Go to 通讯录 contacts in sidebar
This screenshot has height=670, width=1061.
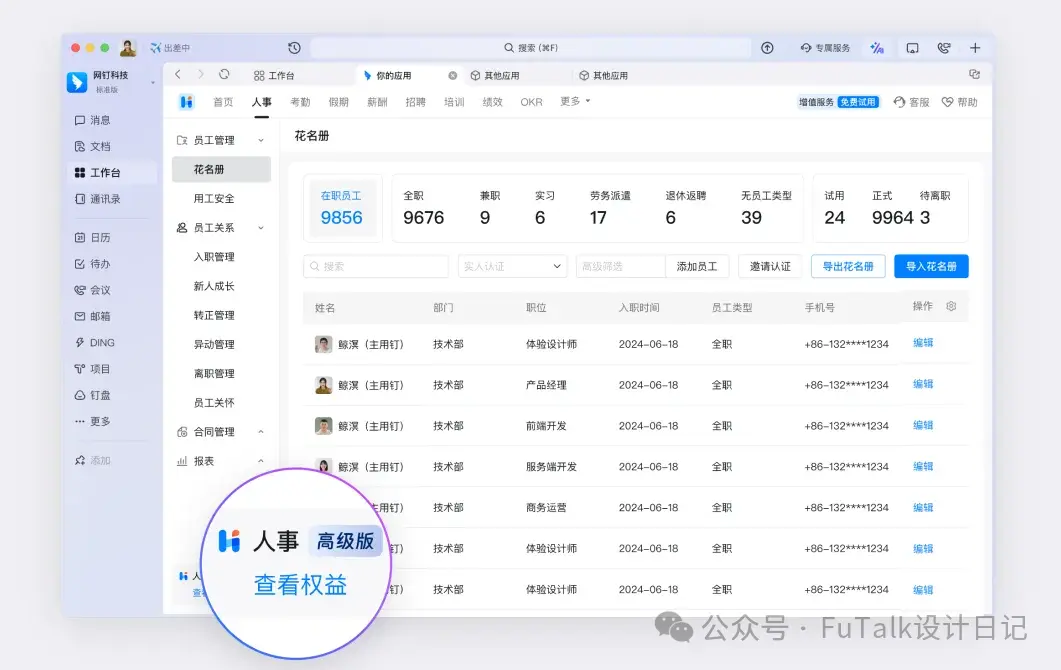point(98,199)
